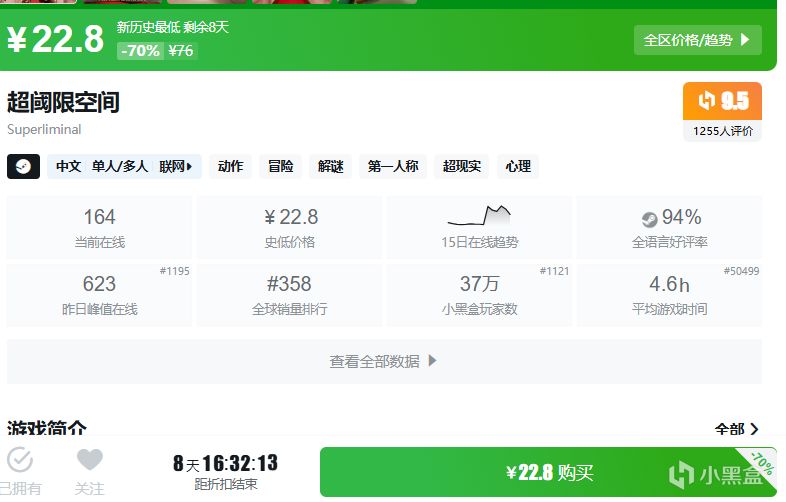This screenshot has width=786, height=502.
Task: Select the 超现实 tag
Action: pyautogui.click(x=462, y=166)
